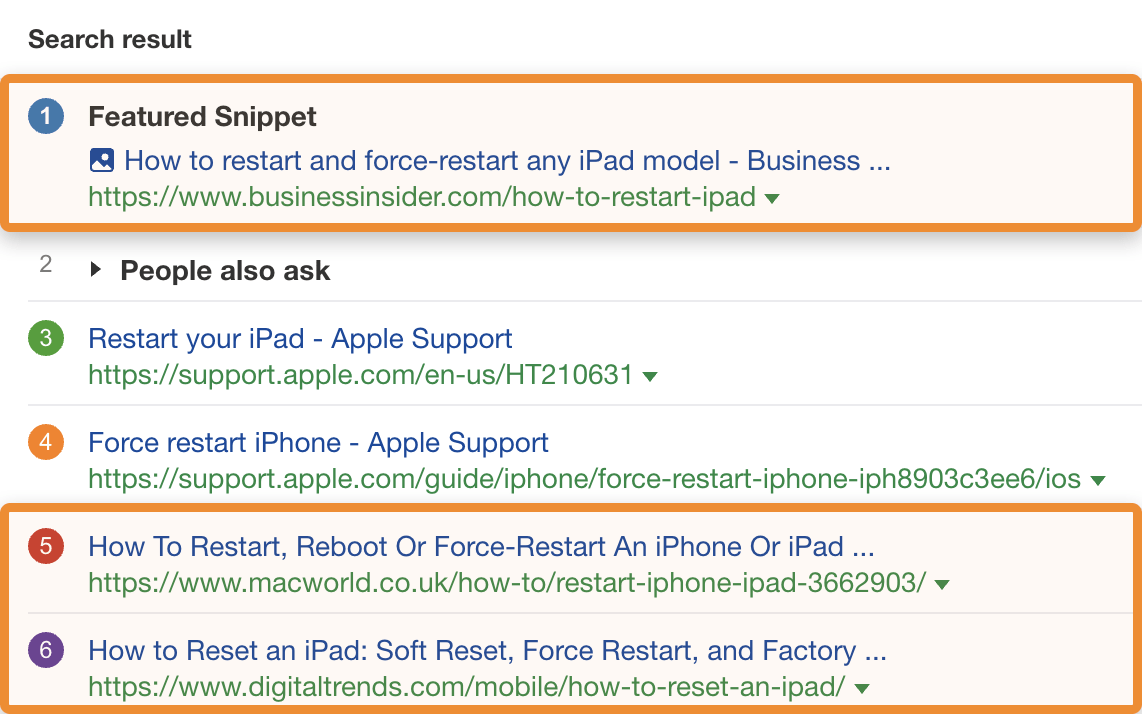Click the blue number 1 position badge

click(46, 117)
